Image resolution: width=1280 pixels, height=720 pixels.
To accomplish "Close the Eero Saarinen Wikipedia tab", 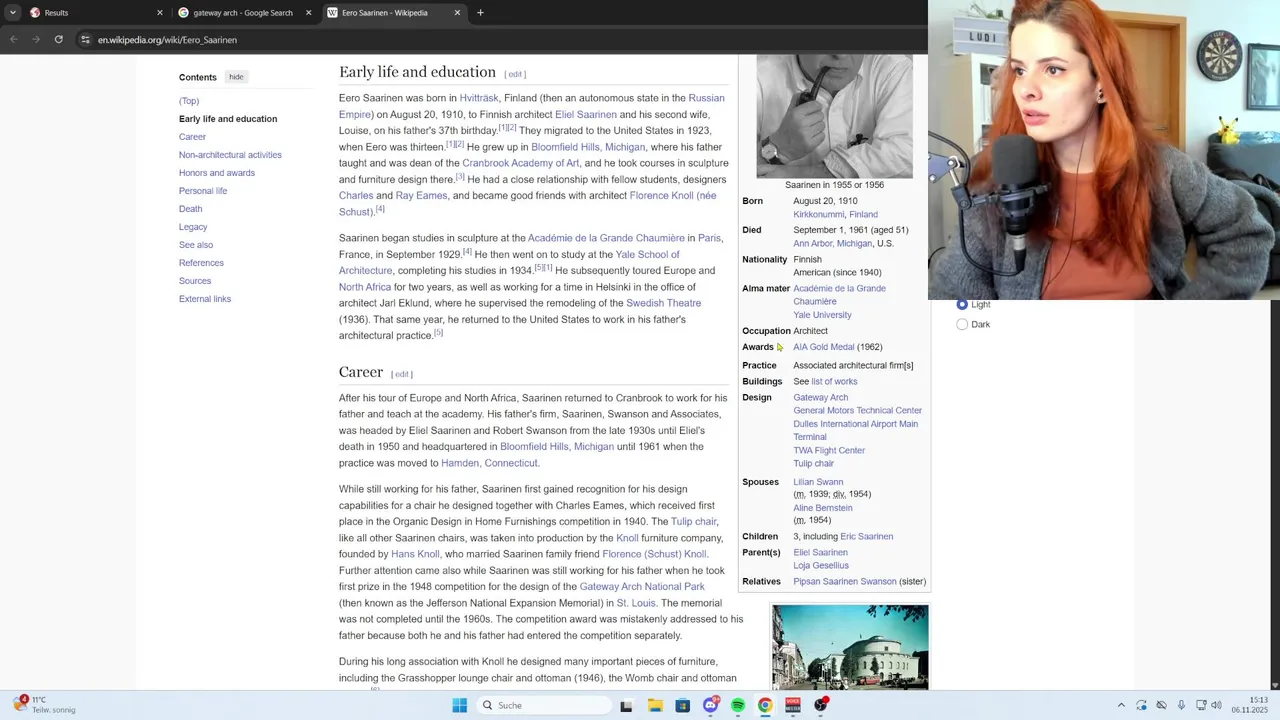I will tap(457, 13).
